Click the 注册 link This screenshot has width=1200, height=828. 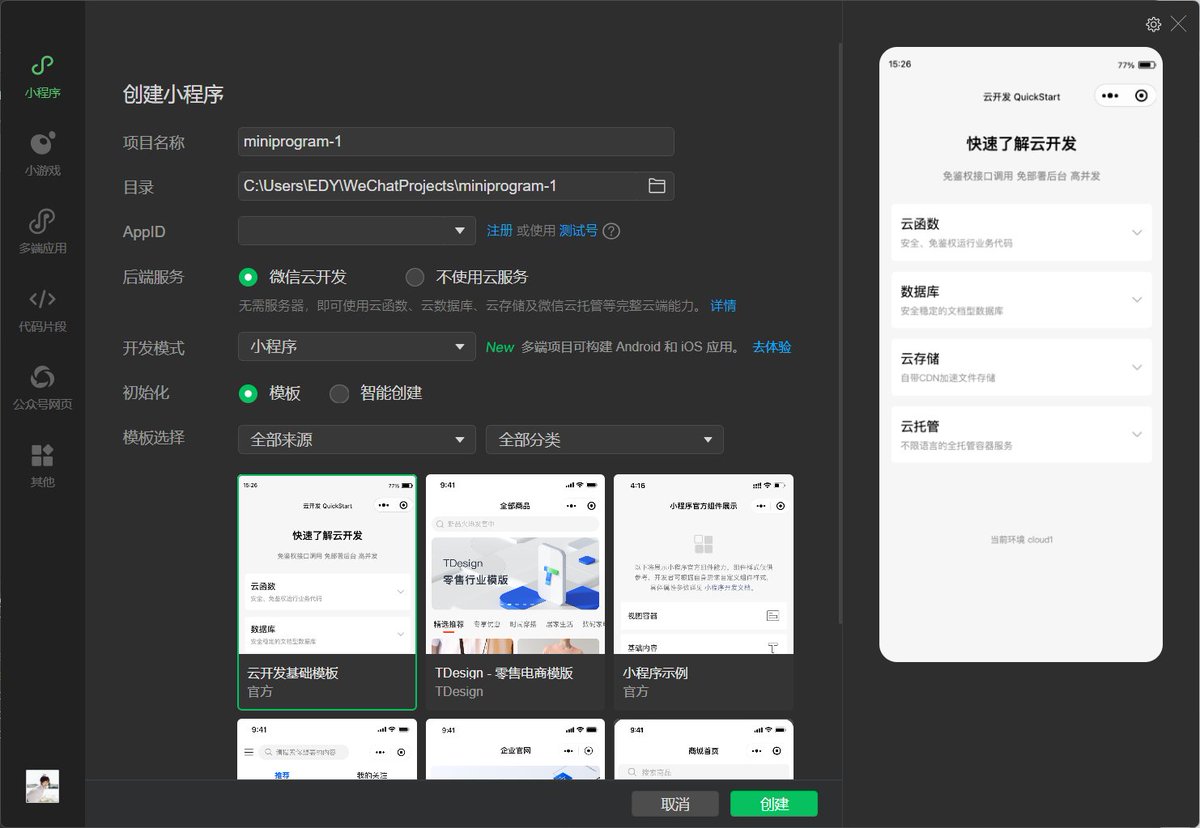click(500, 231)
